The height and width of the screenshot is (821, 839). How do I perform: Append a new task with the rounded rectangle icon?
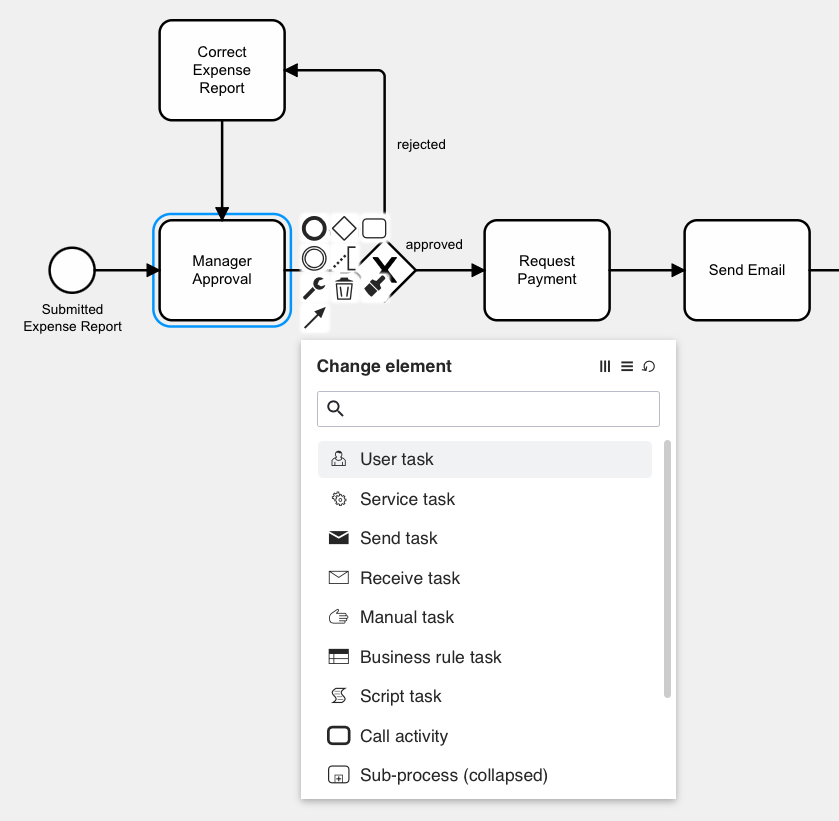pos(374,228)
